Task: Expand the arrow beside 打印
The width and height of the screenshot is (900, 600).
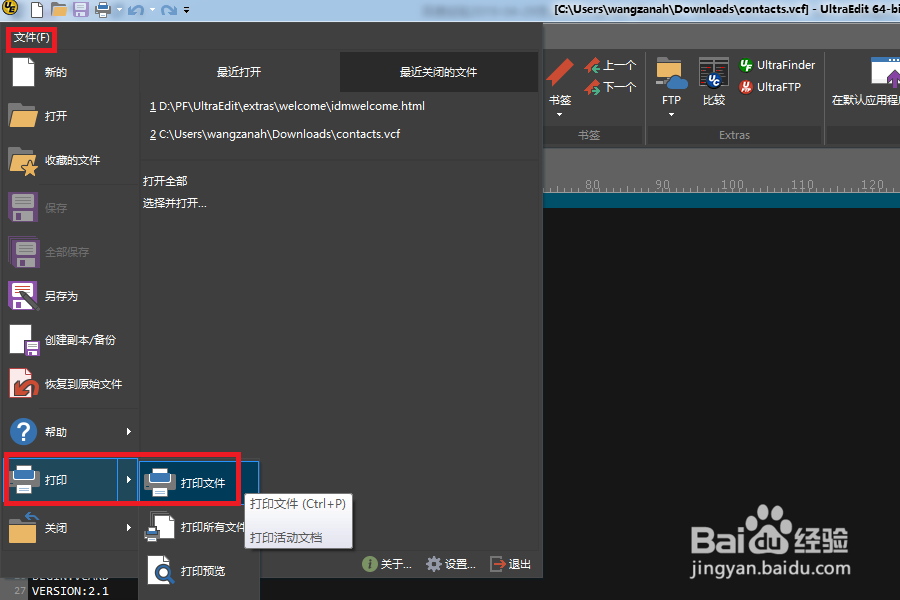Action: click(x=129, y=479)
